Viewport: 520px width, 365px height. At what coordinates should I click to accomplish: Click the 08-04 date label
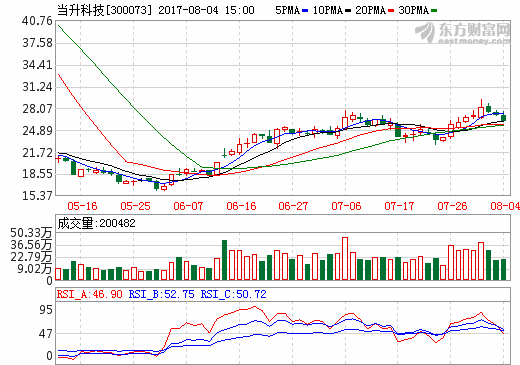click(505, 206)
